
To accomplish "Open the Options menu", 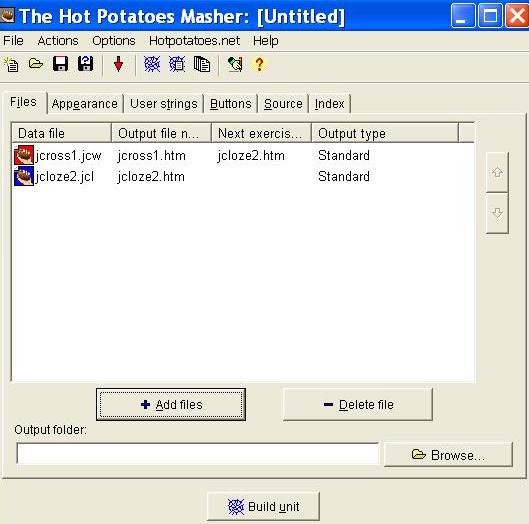I will point(114,41).
